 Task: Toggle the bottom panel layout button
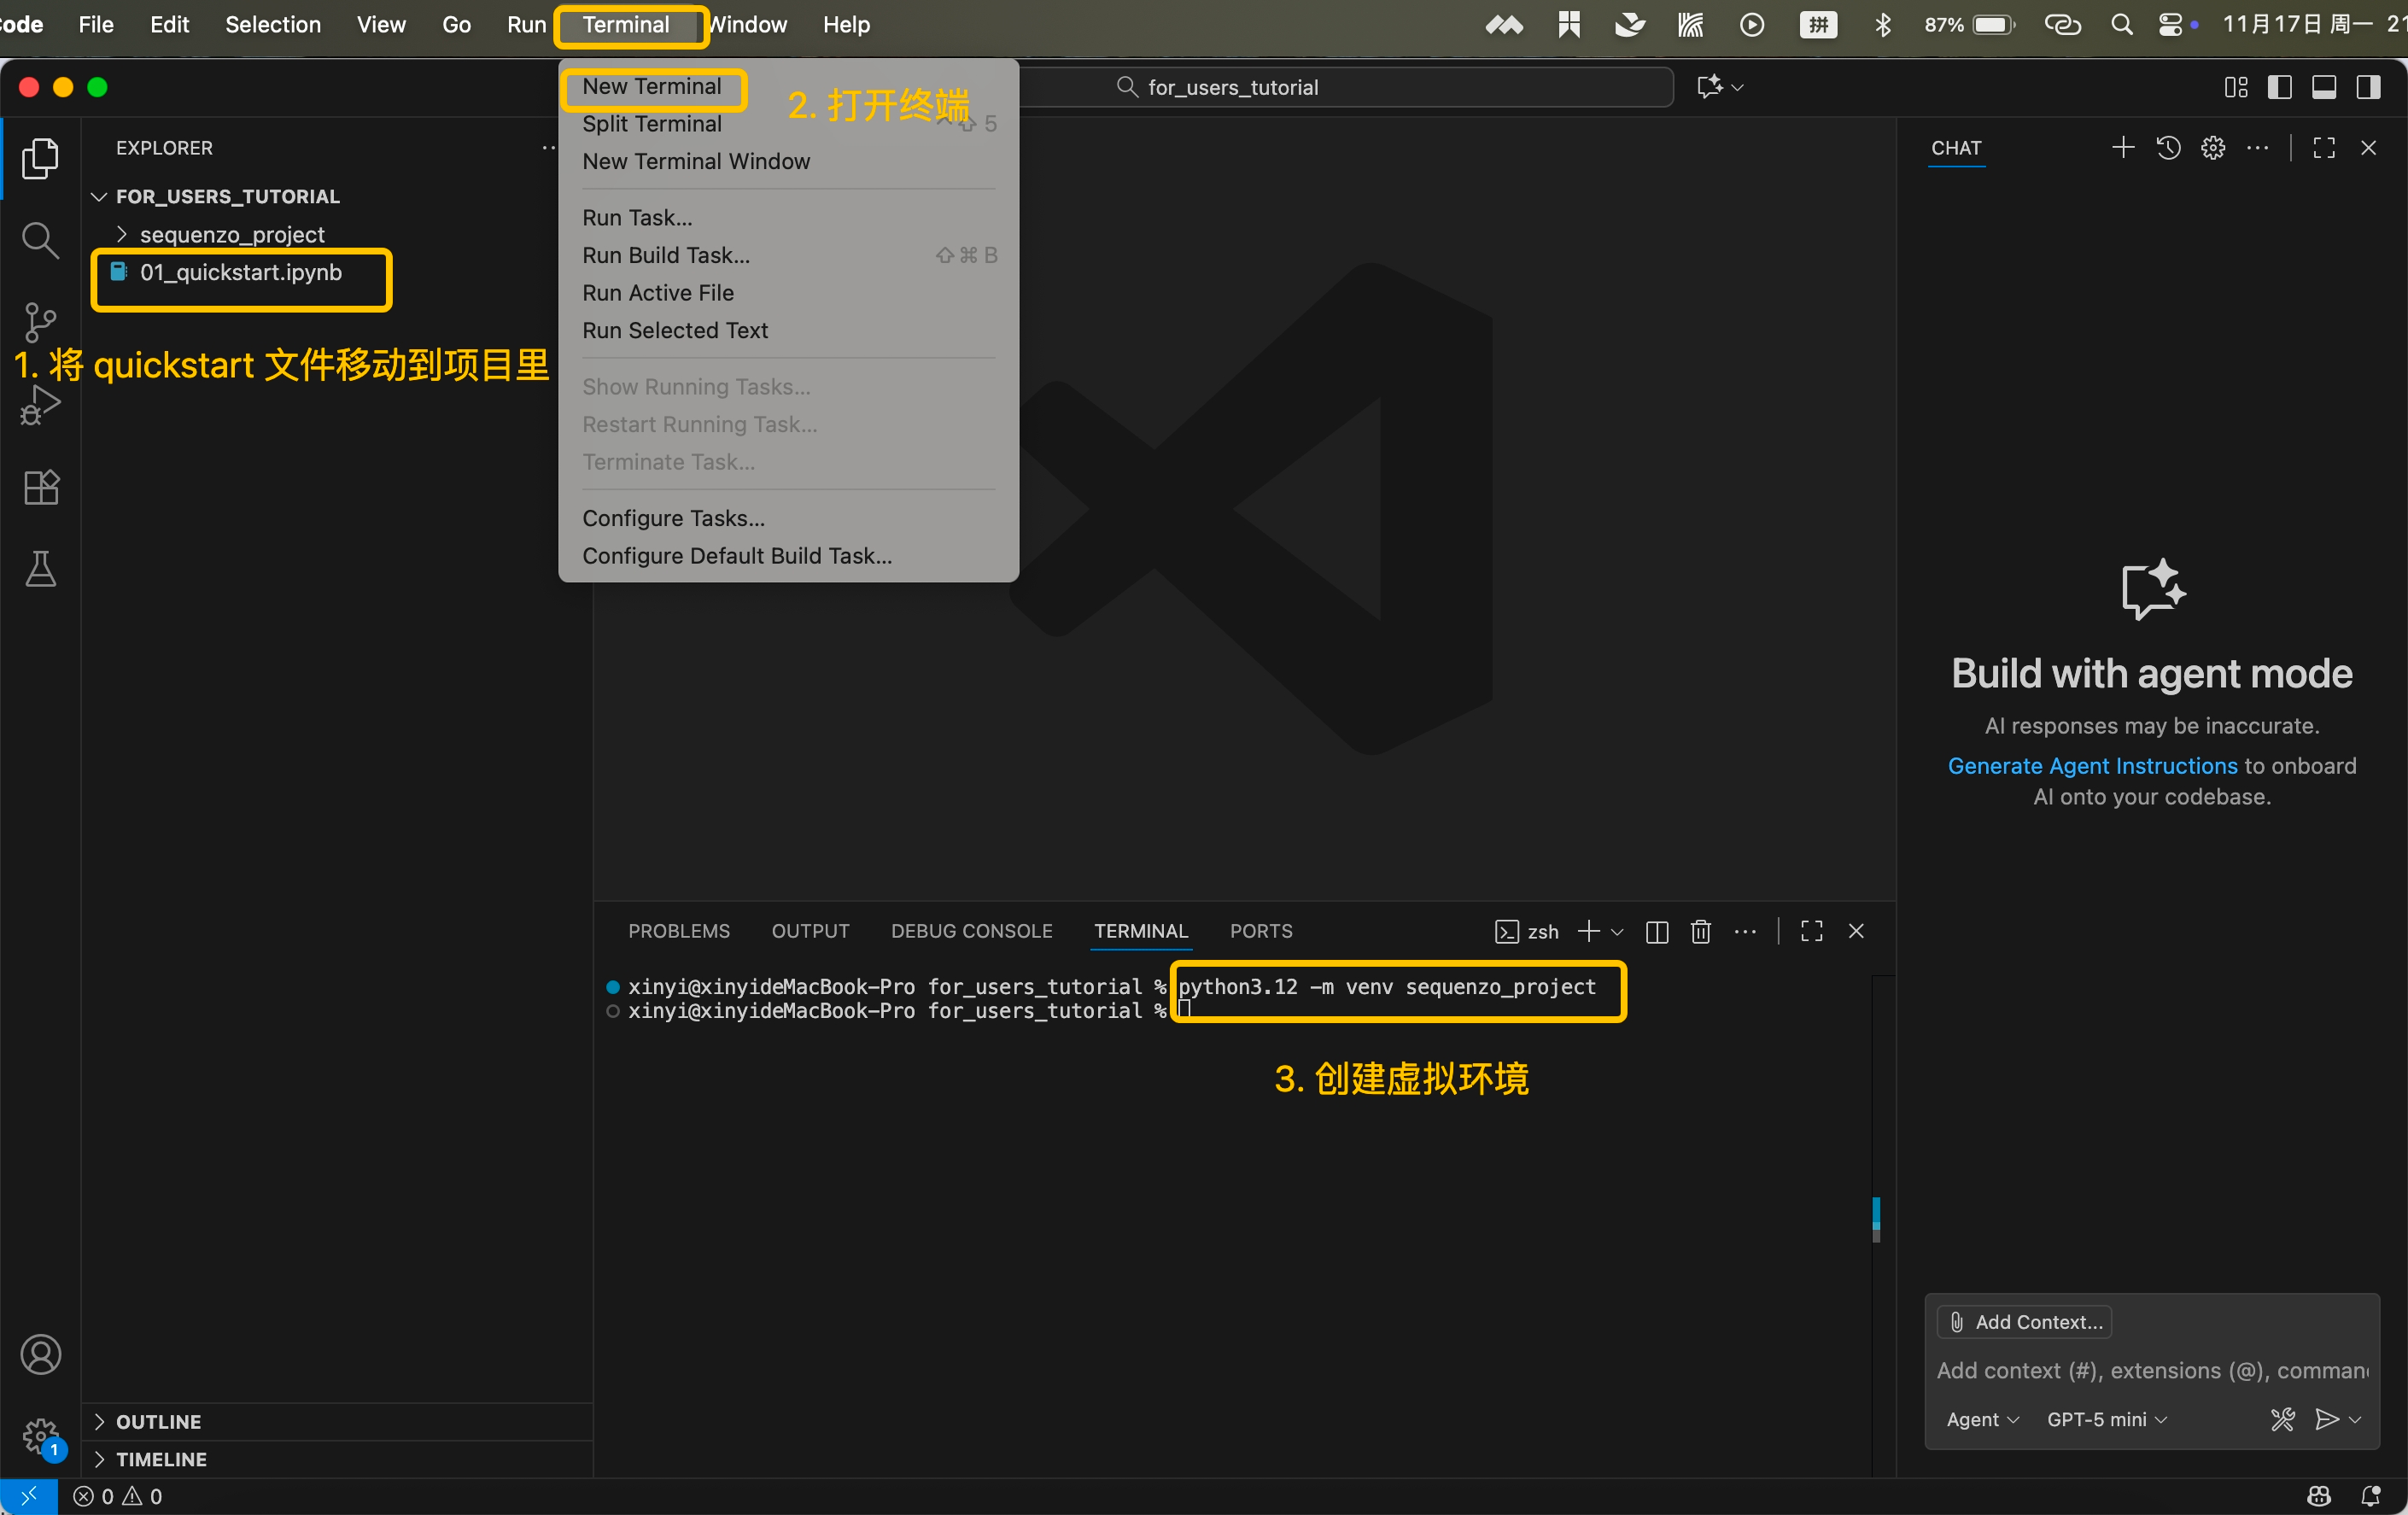[2323, 87]
